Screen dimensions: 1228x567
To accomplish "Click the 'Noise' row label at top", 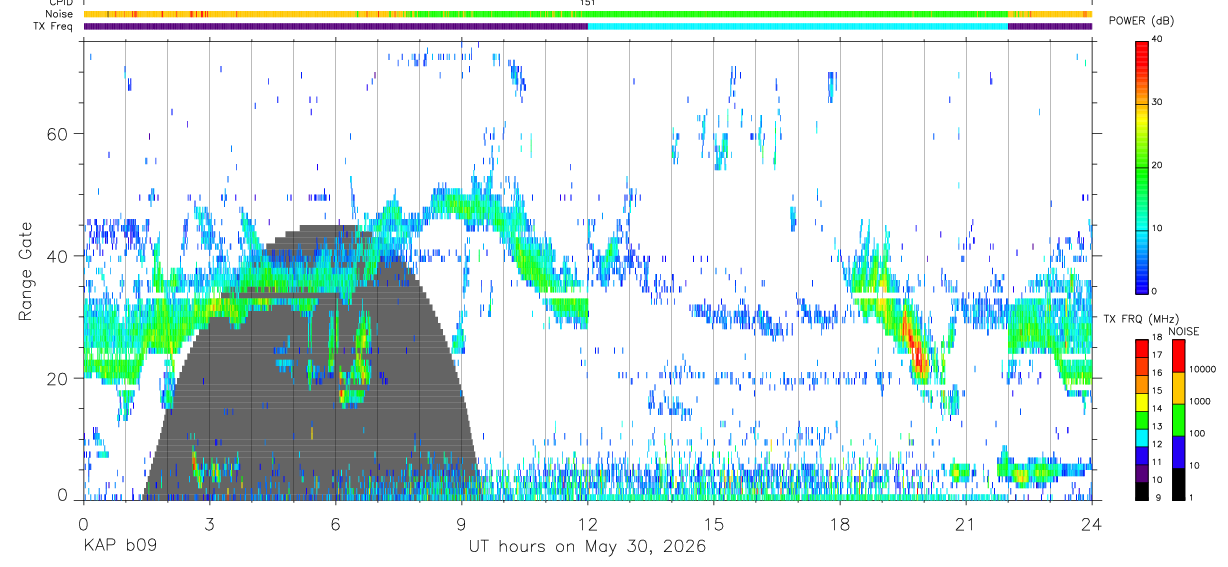I will 59,15.
